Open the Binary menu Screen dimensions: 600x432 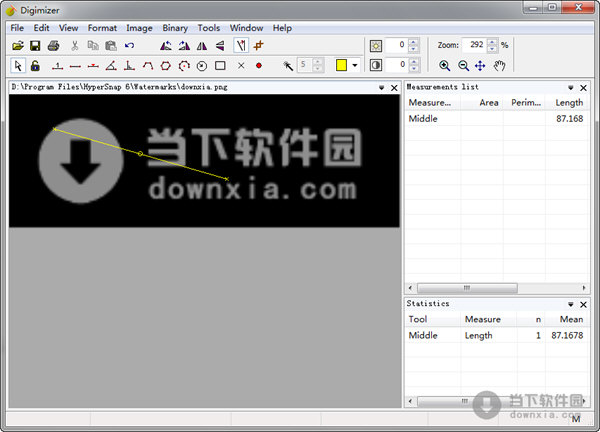175,28
